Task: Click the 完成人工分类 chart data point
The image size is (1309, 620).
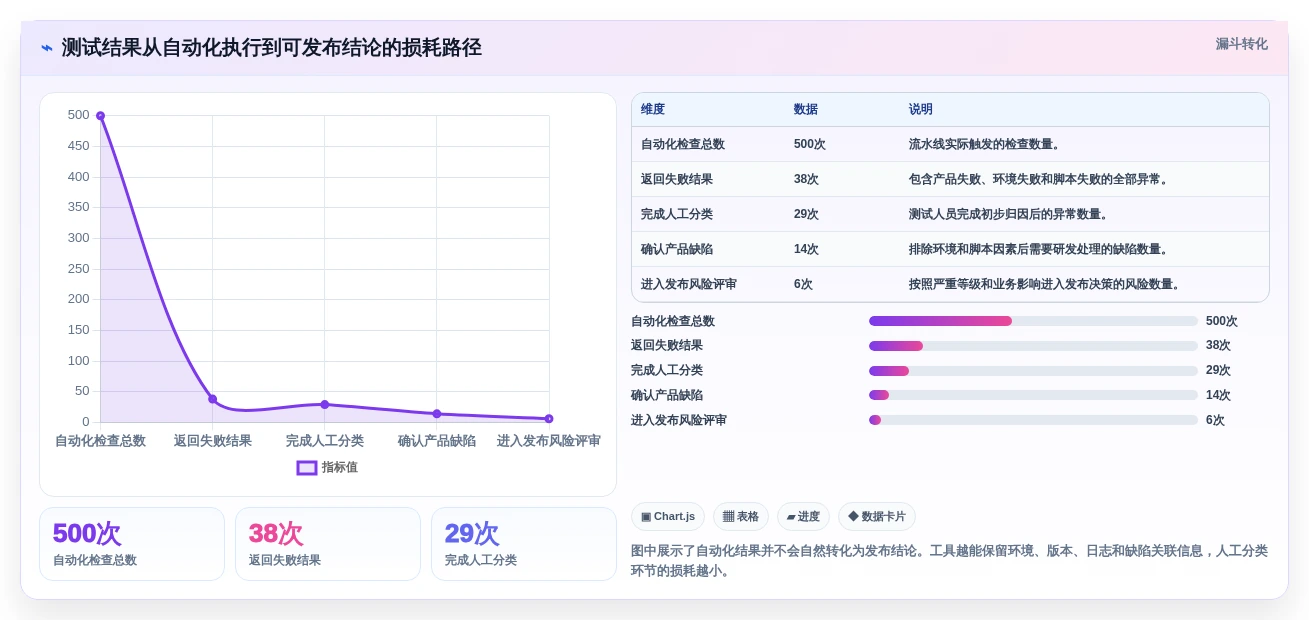Action: (x=324, y=404)
